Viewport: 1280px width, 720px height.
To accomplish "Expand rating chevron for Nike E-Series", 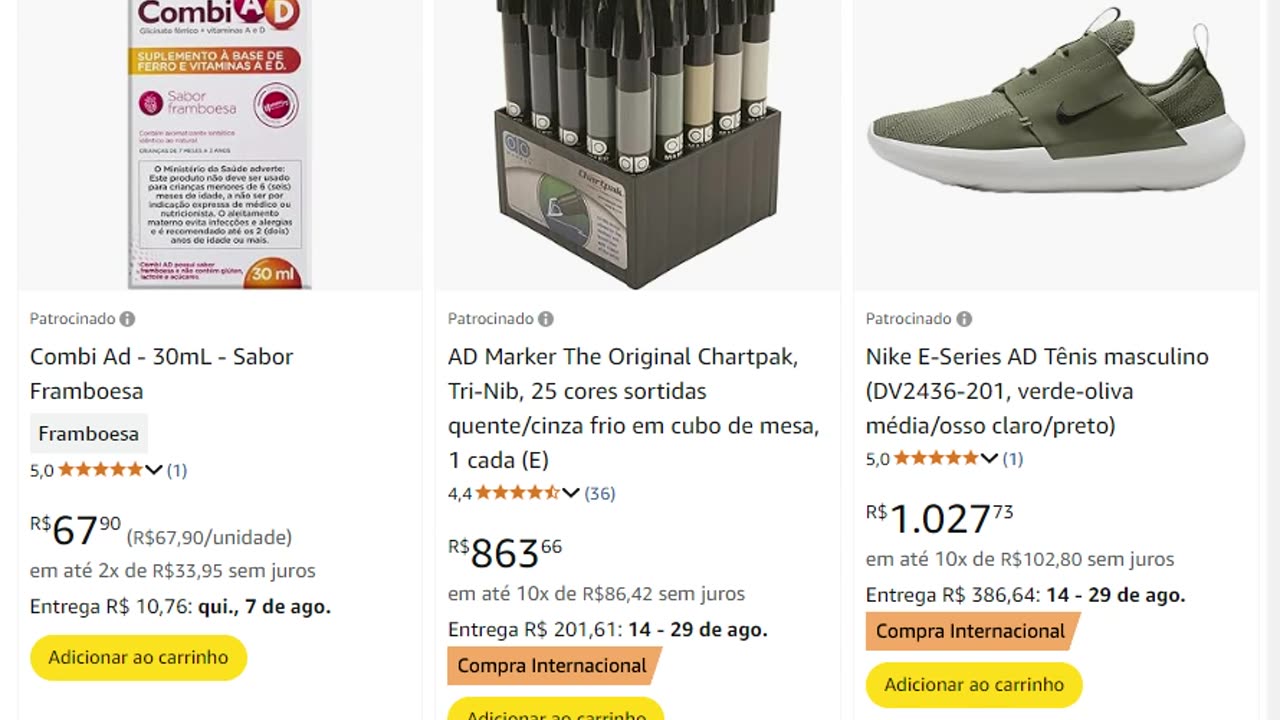I will click(989, 459).
